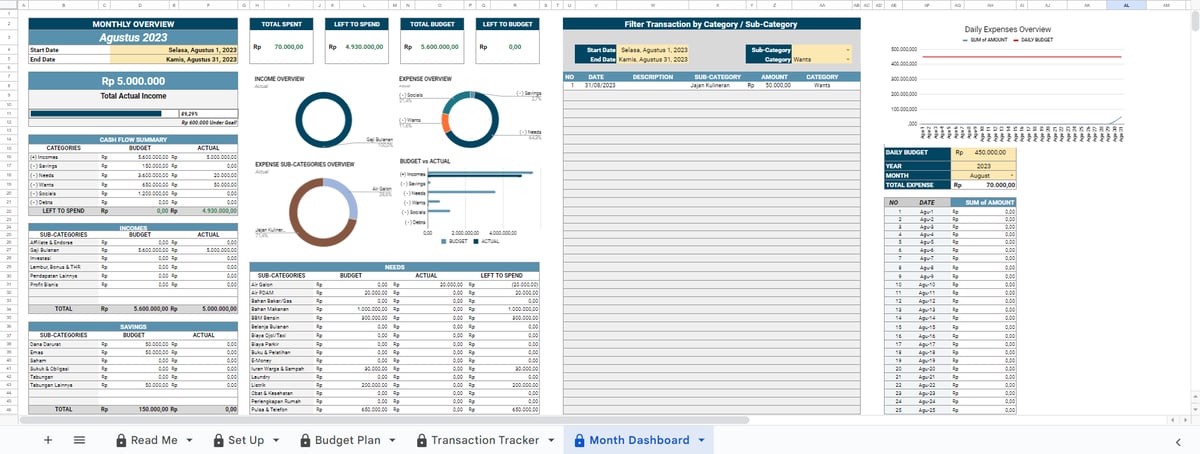This screenshot has width=1200, height=454.
Task: Select the Agustus 2023 title cell
Action: 133,36
